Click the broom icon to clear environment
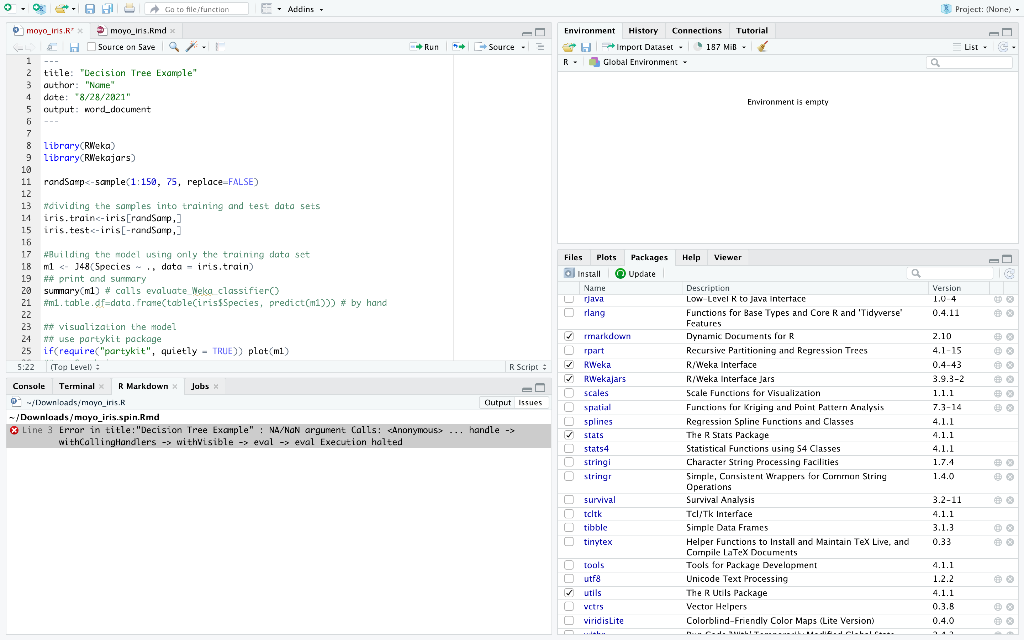The height and width of the screenshot is (640, 1024). click(763, 48)
